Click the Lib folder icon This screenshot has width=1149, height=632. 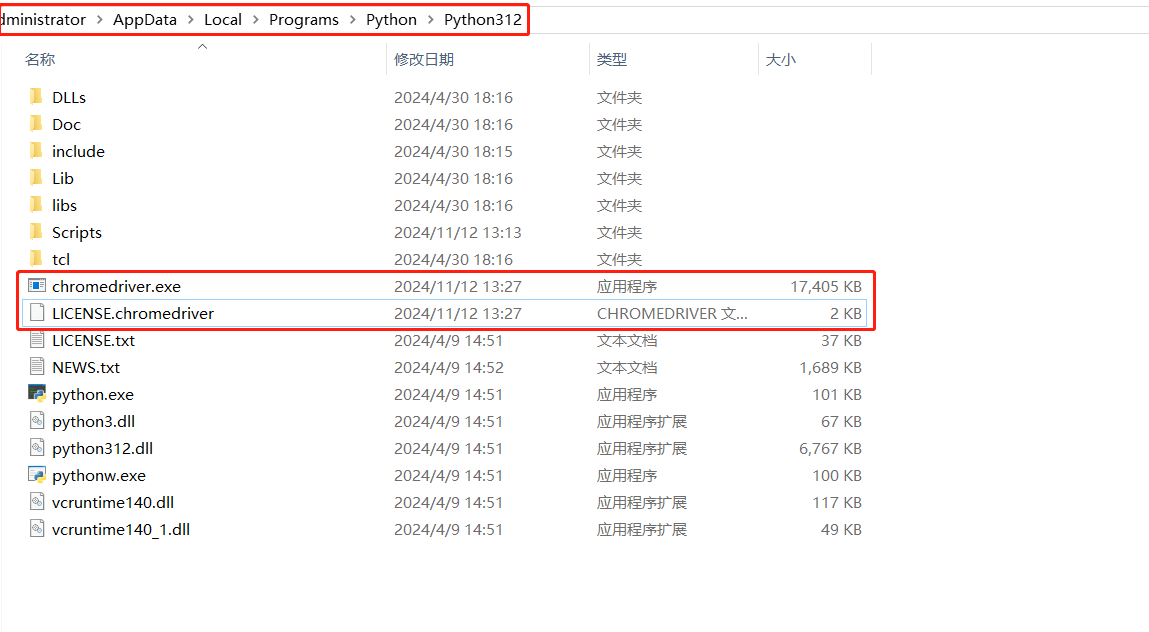click(37, 178)
